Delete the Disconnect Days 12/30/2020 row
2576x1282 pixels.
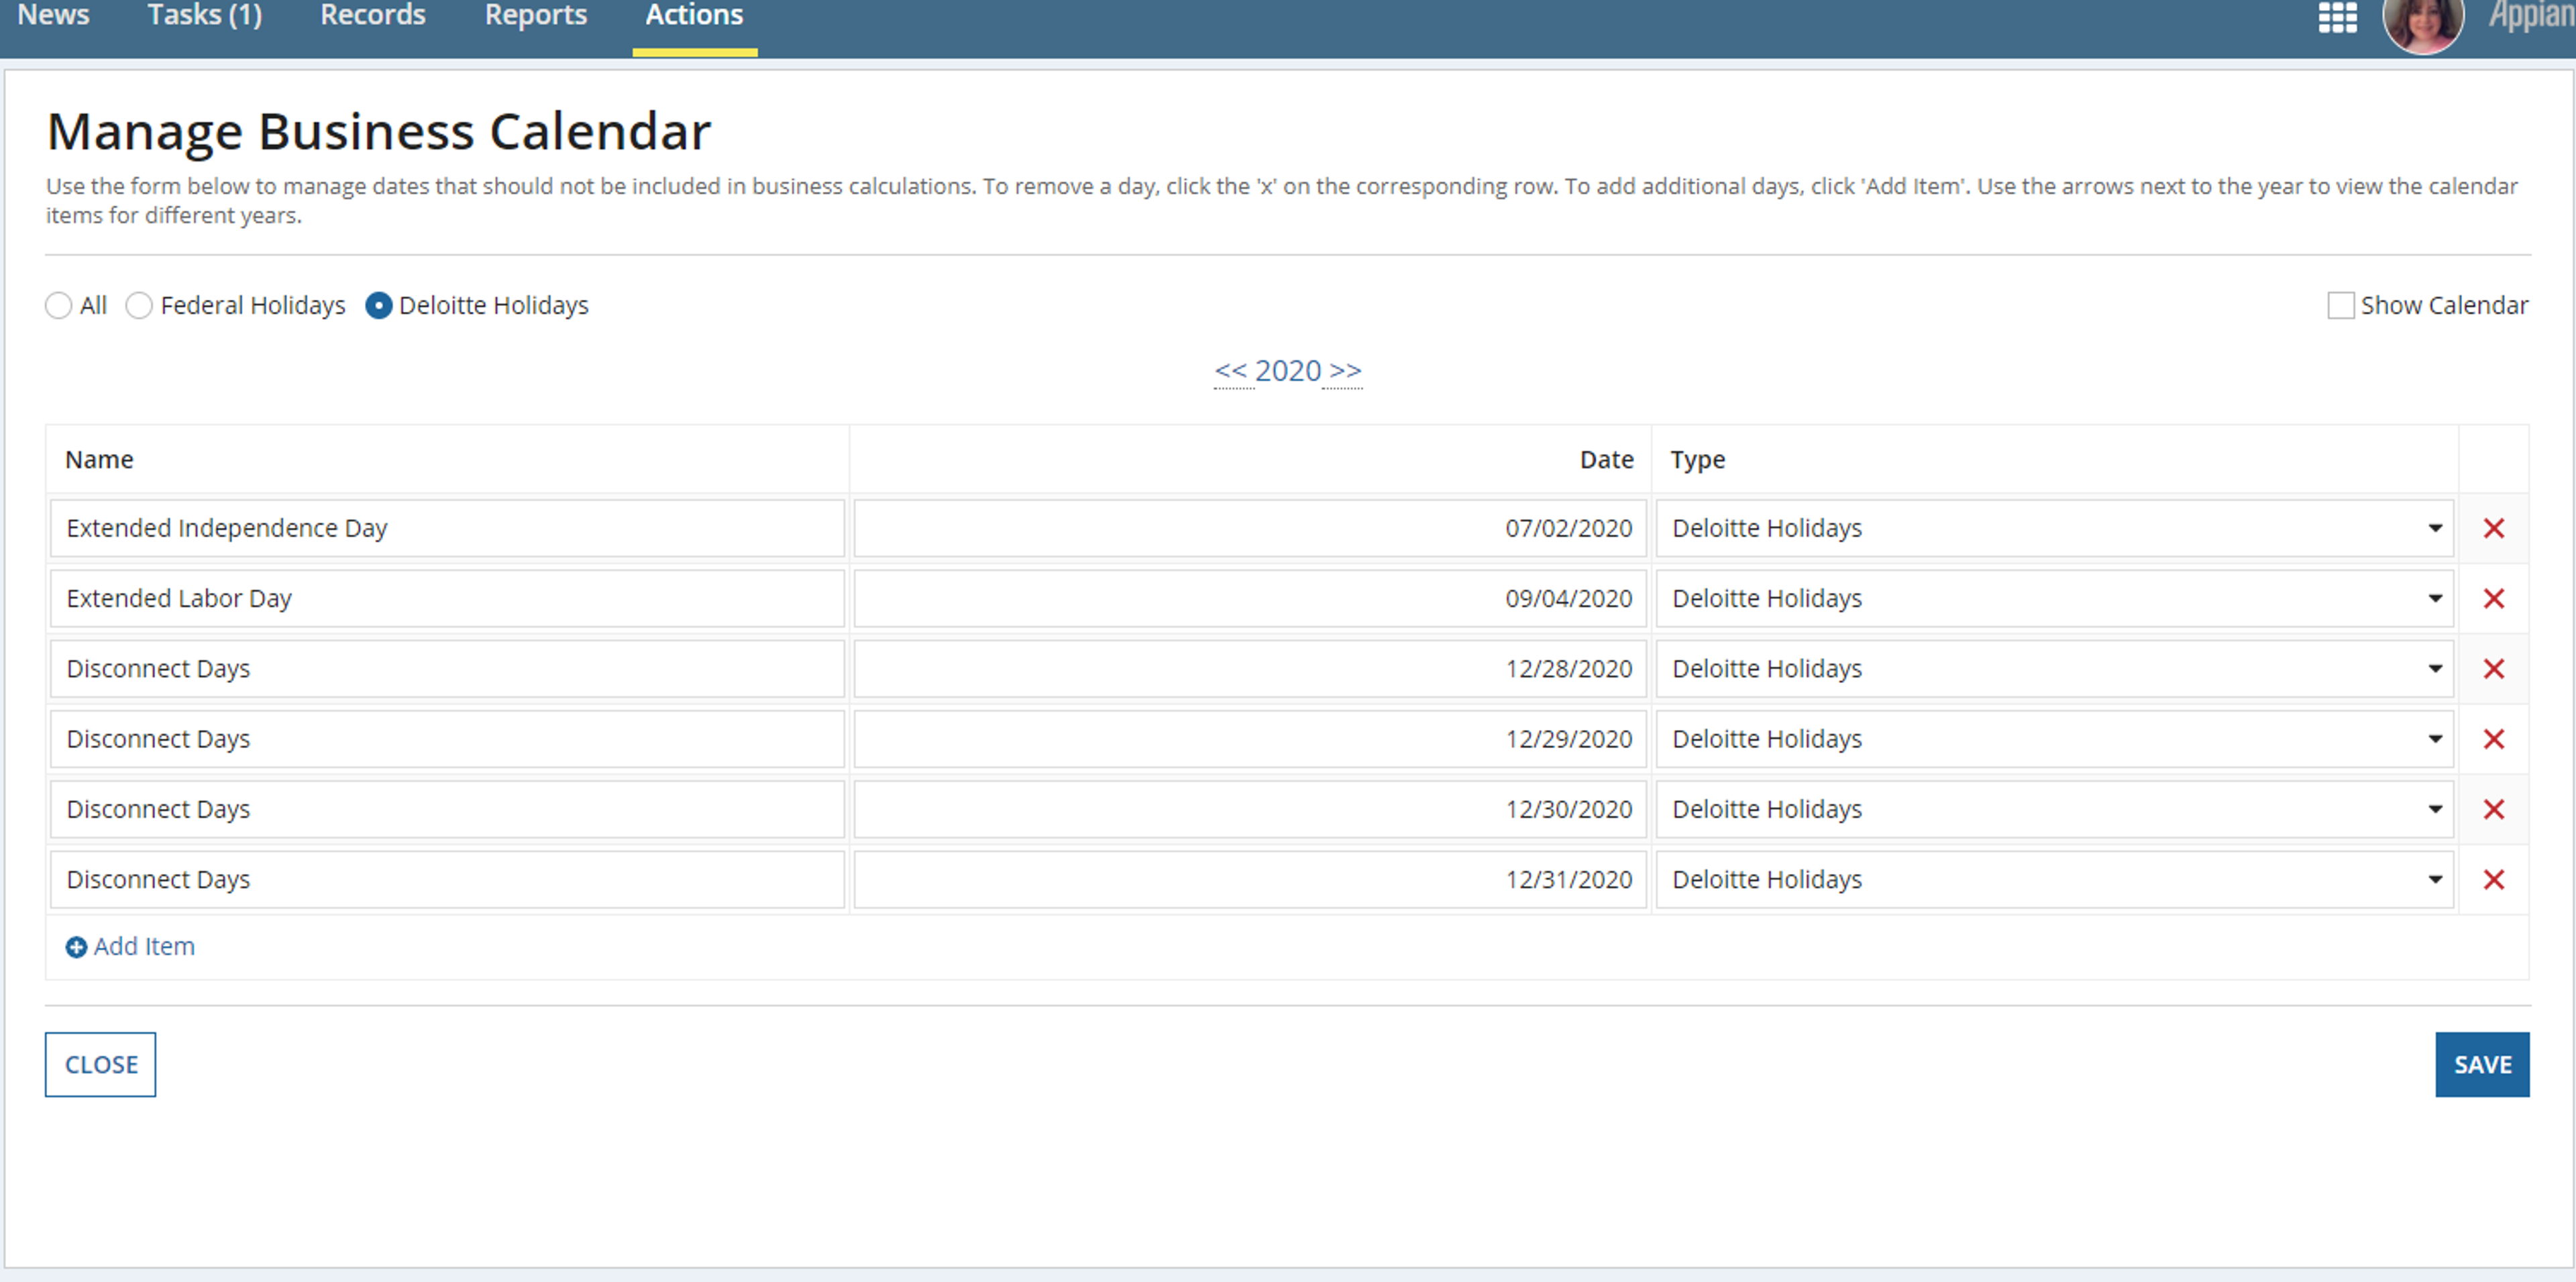2494,809
